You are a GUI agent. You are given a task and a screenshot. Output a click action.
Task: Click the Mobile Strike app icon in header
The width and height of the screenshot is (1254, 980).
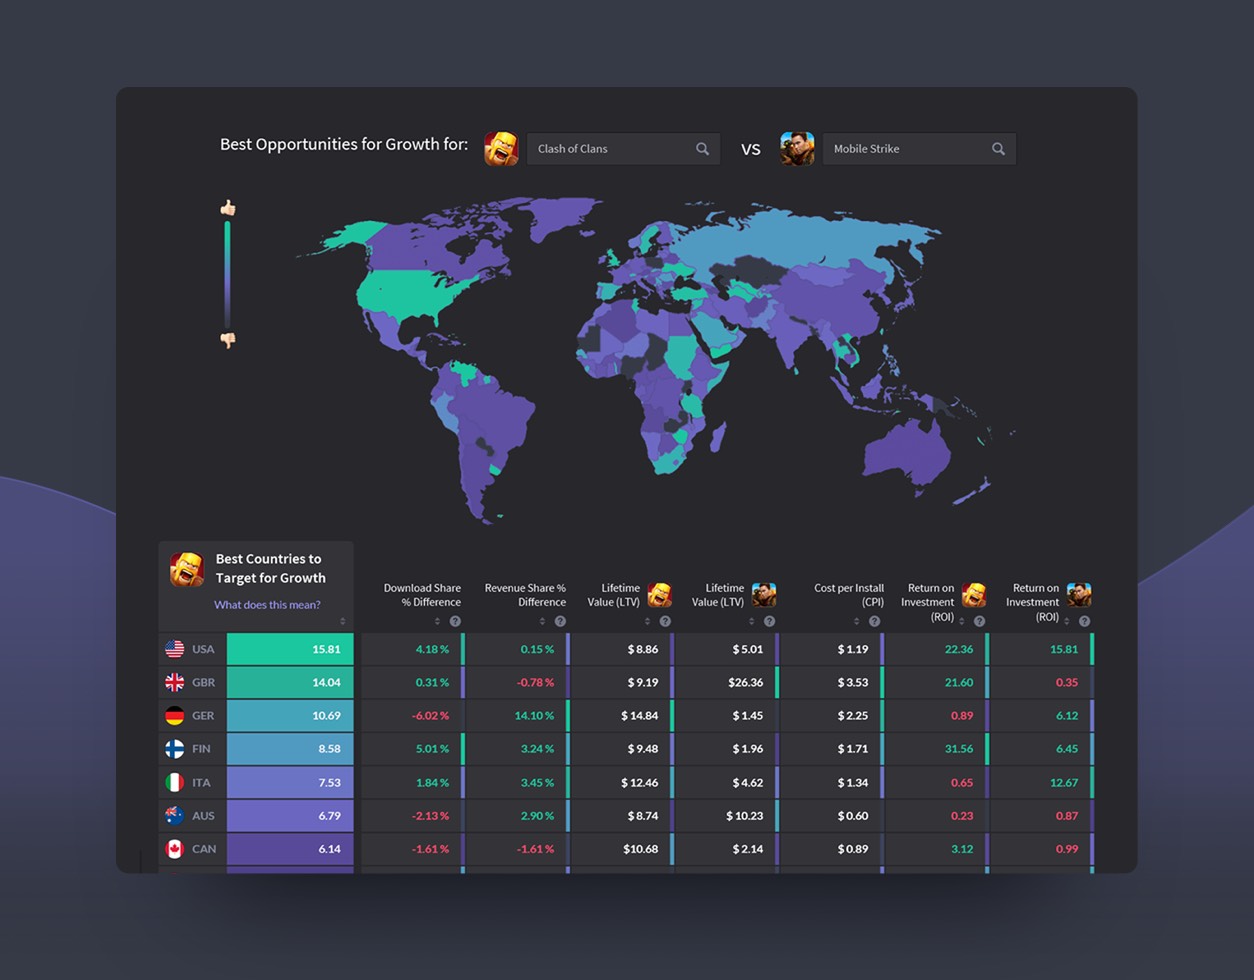(x=797, y=149)
